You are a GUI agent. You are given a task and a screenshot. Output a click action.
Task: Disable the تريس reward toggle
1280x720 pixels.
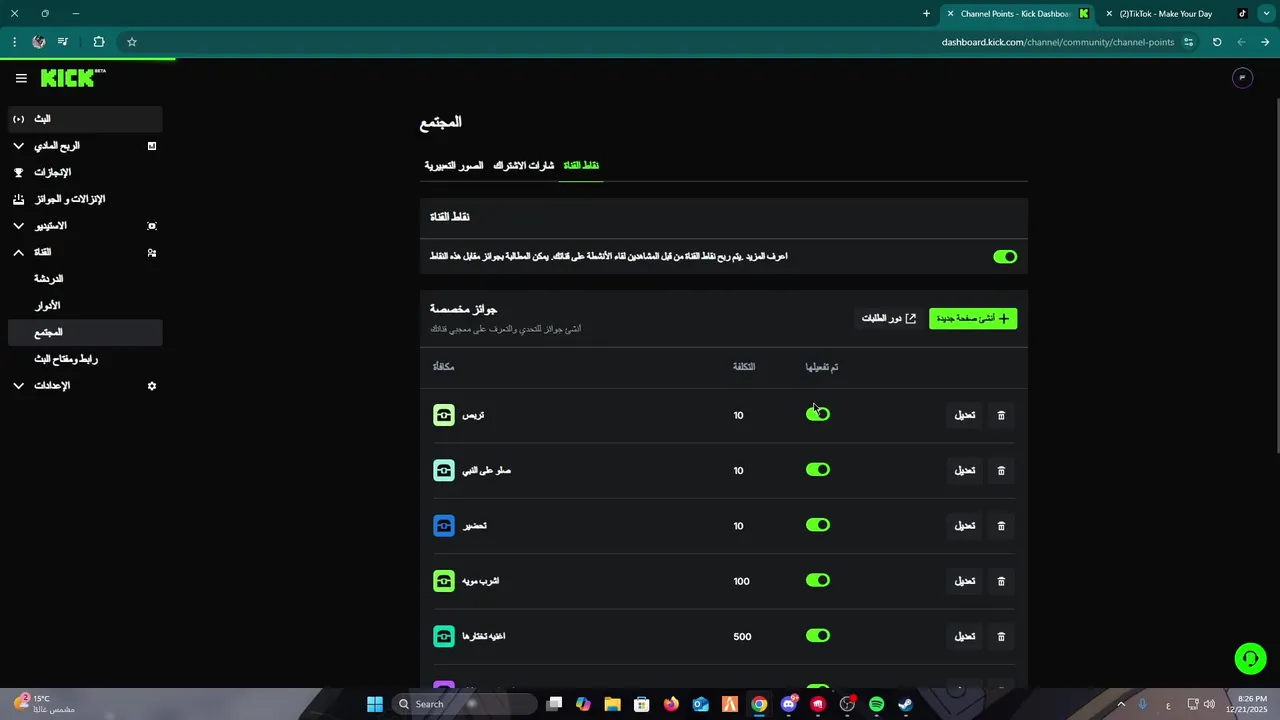click(818, 414)
